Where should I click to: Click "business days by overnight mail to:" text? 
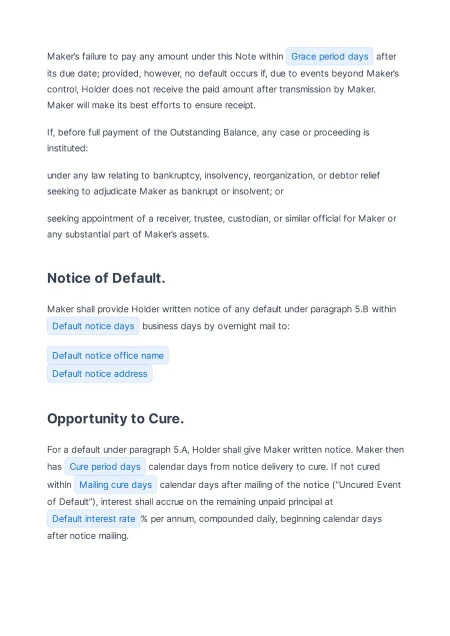pos(216,326)
